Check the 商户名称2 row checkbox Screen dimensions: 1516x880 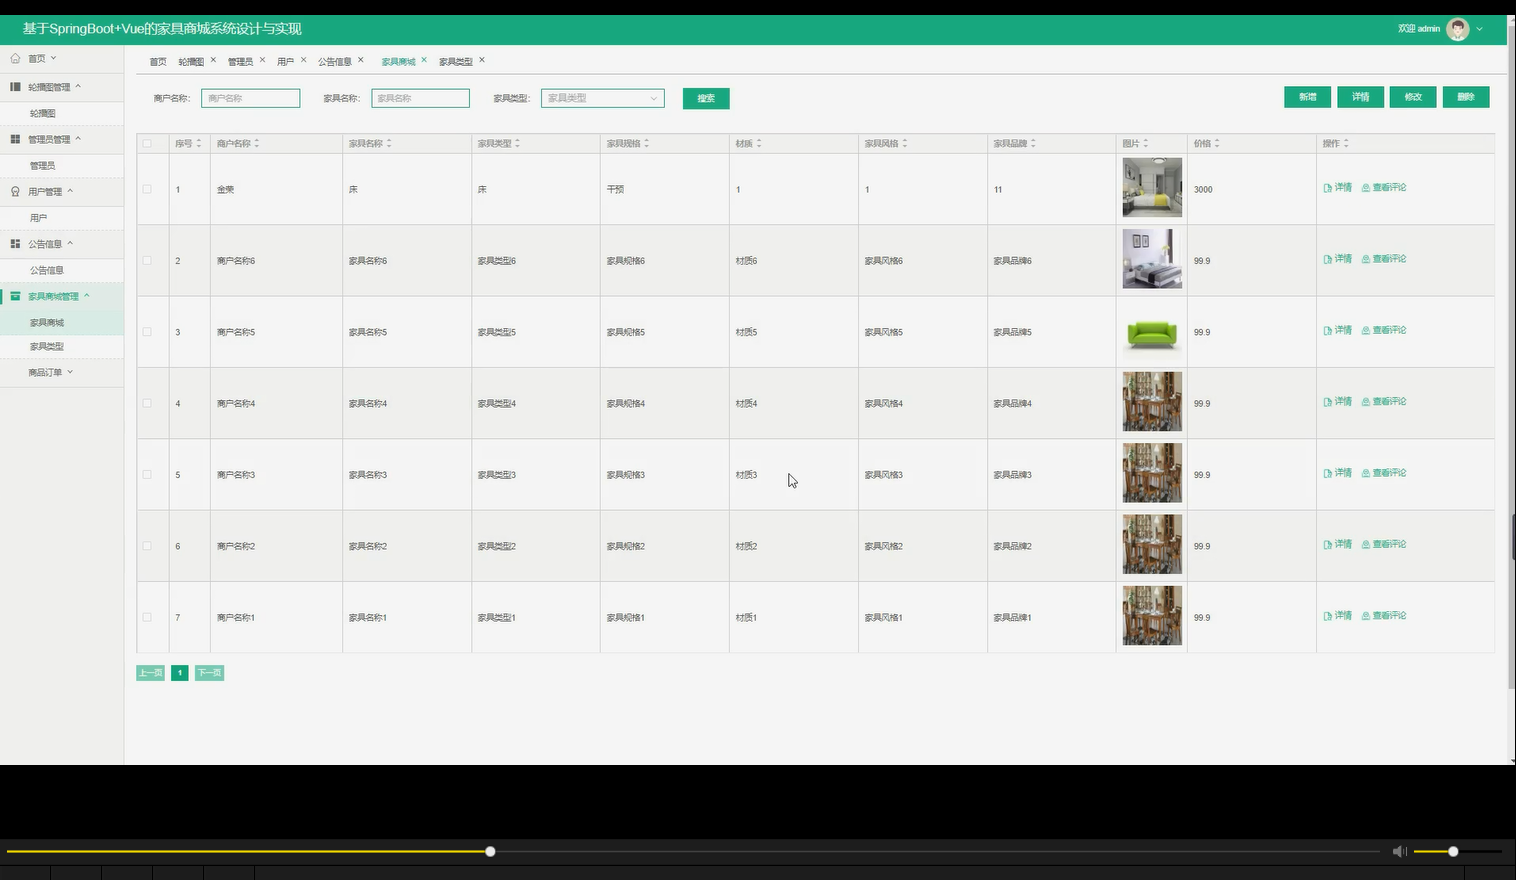147,546
